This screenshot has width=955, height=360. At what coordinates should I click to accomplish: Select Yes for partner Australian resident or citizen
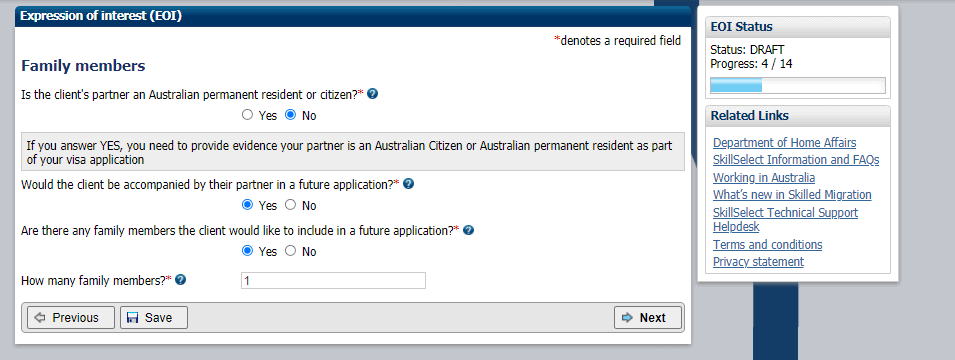click(247, 115)
